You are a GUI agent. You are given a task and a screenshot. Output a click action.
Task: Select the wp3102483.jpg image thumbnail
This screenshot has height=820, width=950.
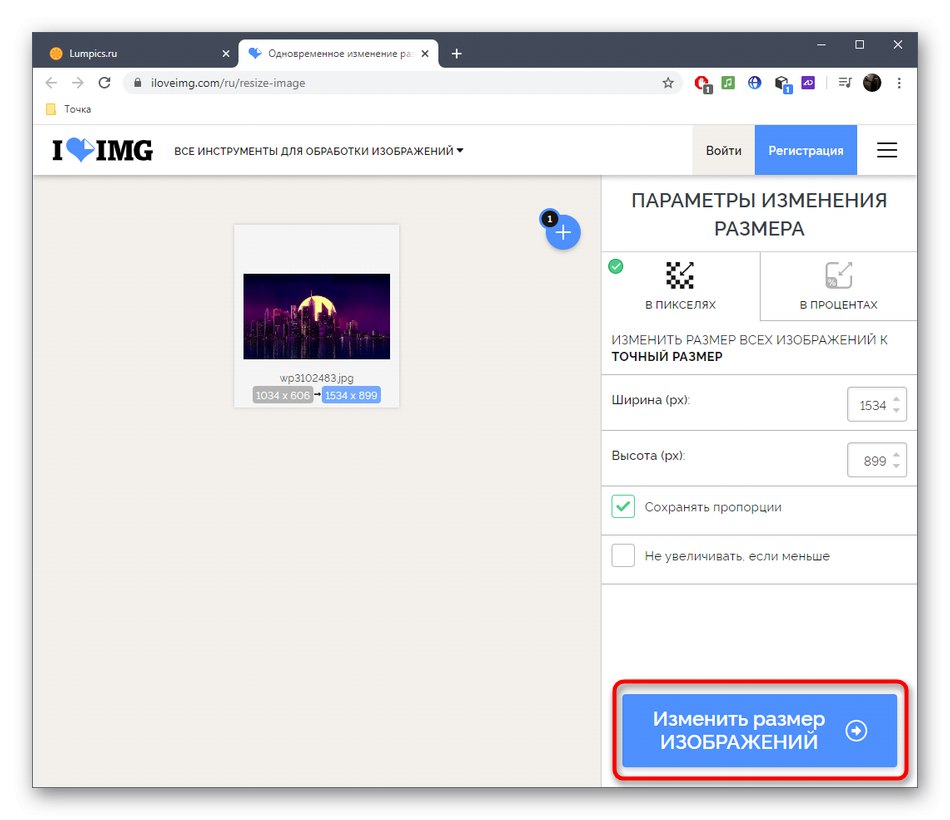[x=317, y=316]
